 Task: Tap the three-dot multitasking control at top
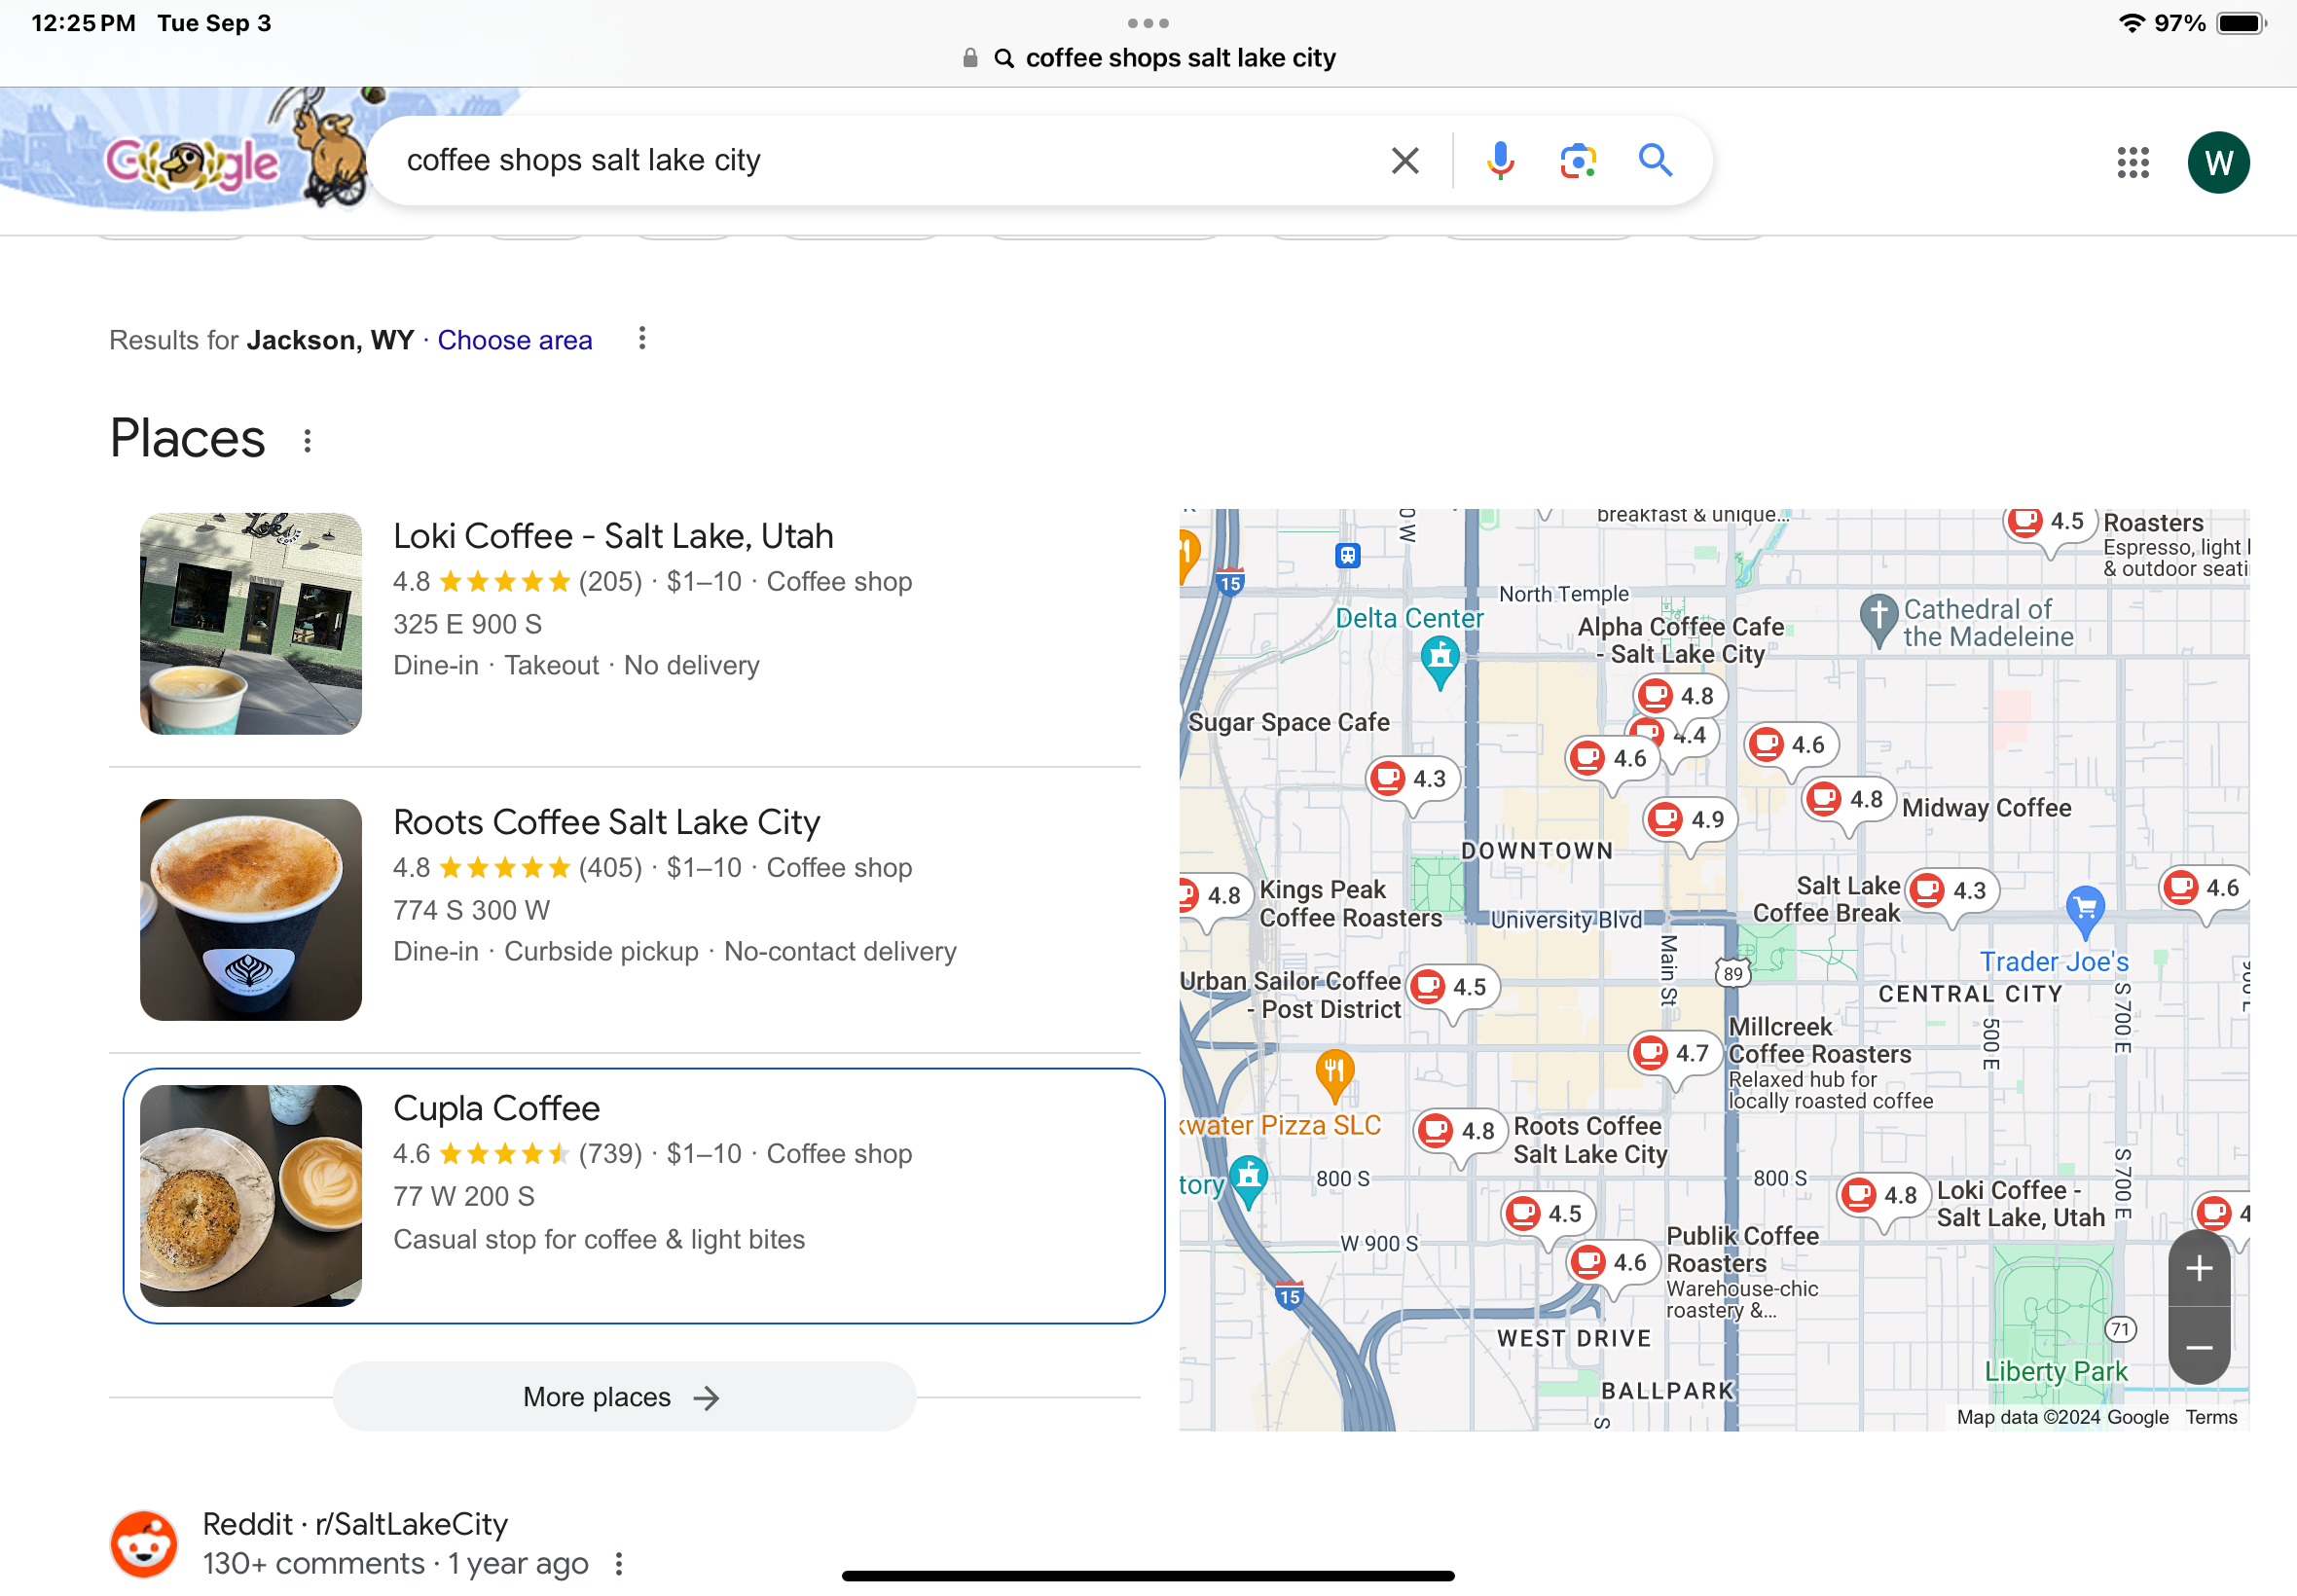(x=1148, y=22)
